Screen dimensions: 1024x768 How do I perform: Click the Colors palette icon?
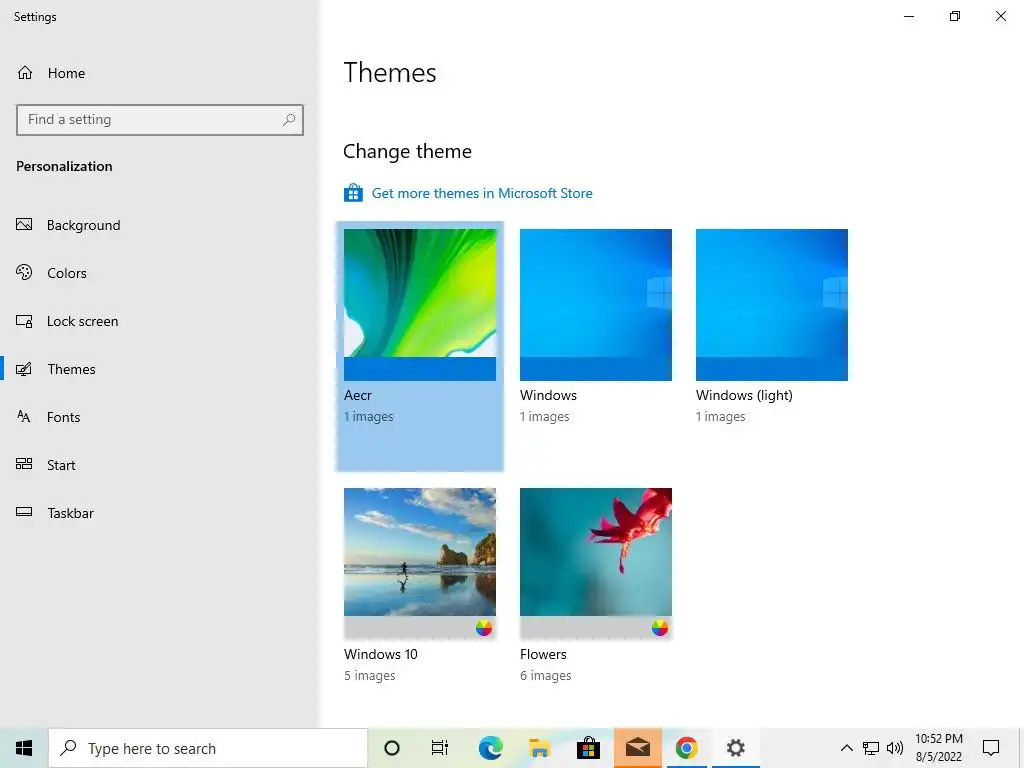click(24, 272)
